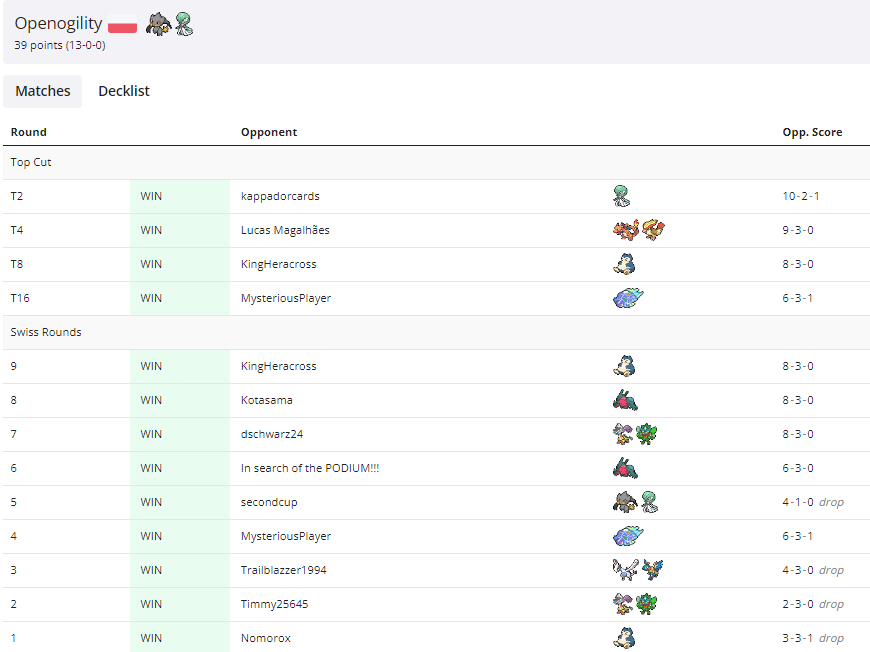
Task: Click the T8 round label
Action: pyautogui.click(x=17, y=264)
